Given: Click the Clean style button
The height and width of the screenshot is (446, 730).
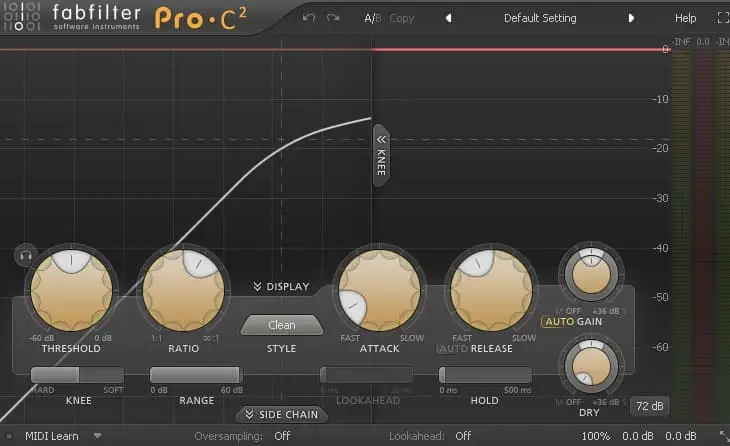Looking at the screenshot, I should tap(282, 325).
